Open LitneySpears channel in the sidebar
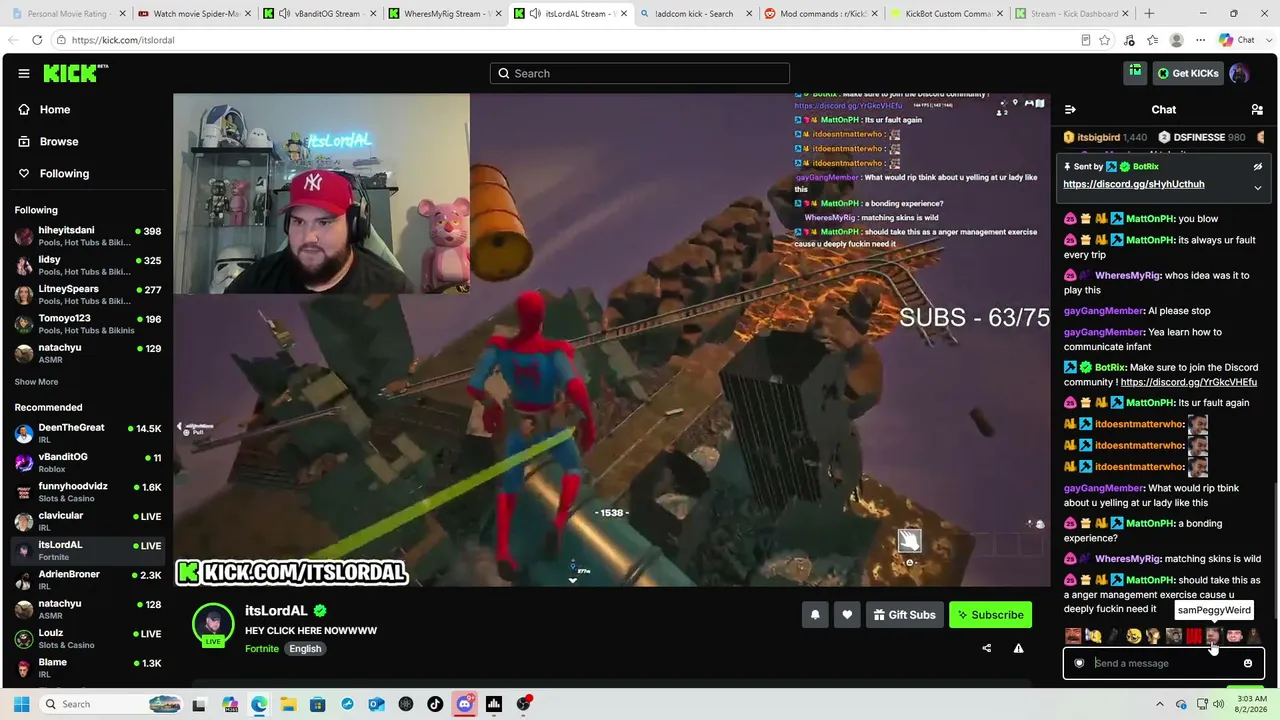The width and height of the screenshot is (1280, 720). [x=88, y=294]
